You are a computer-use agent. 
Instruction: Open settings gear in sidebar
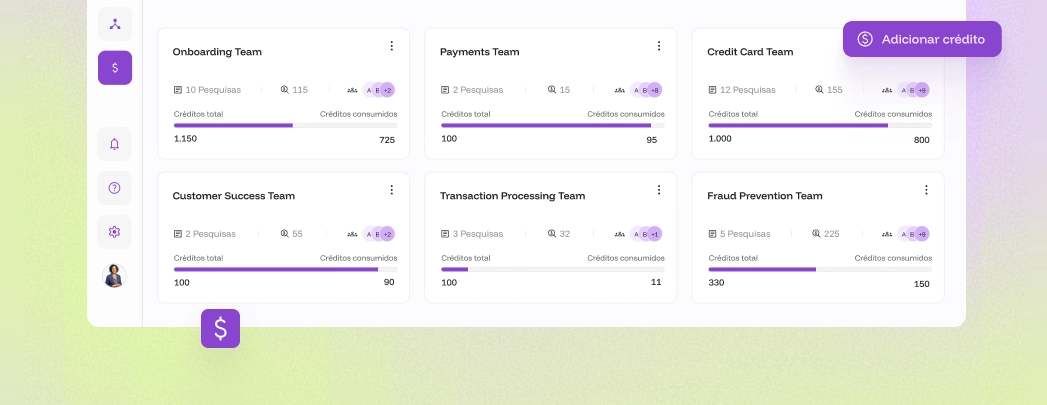pos(114,232)
